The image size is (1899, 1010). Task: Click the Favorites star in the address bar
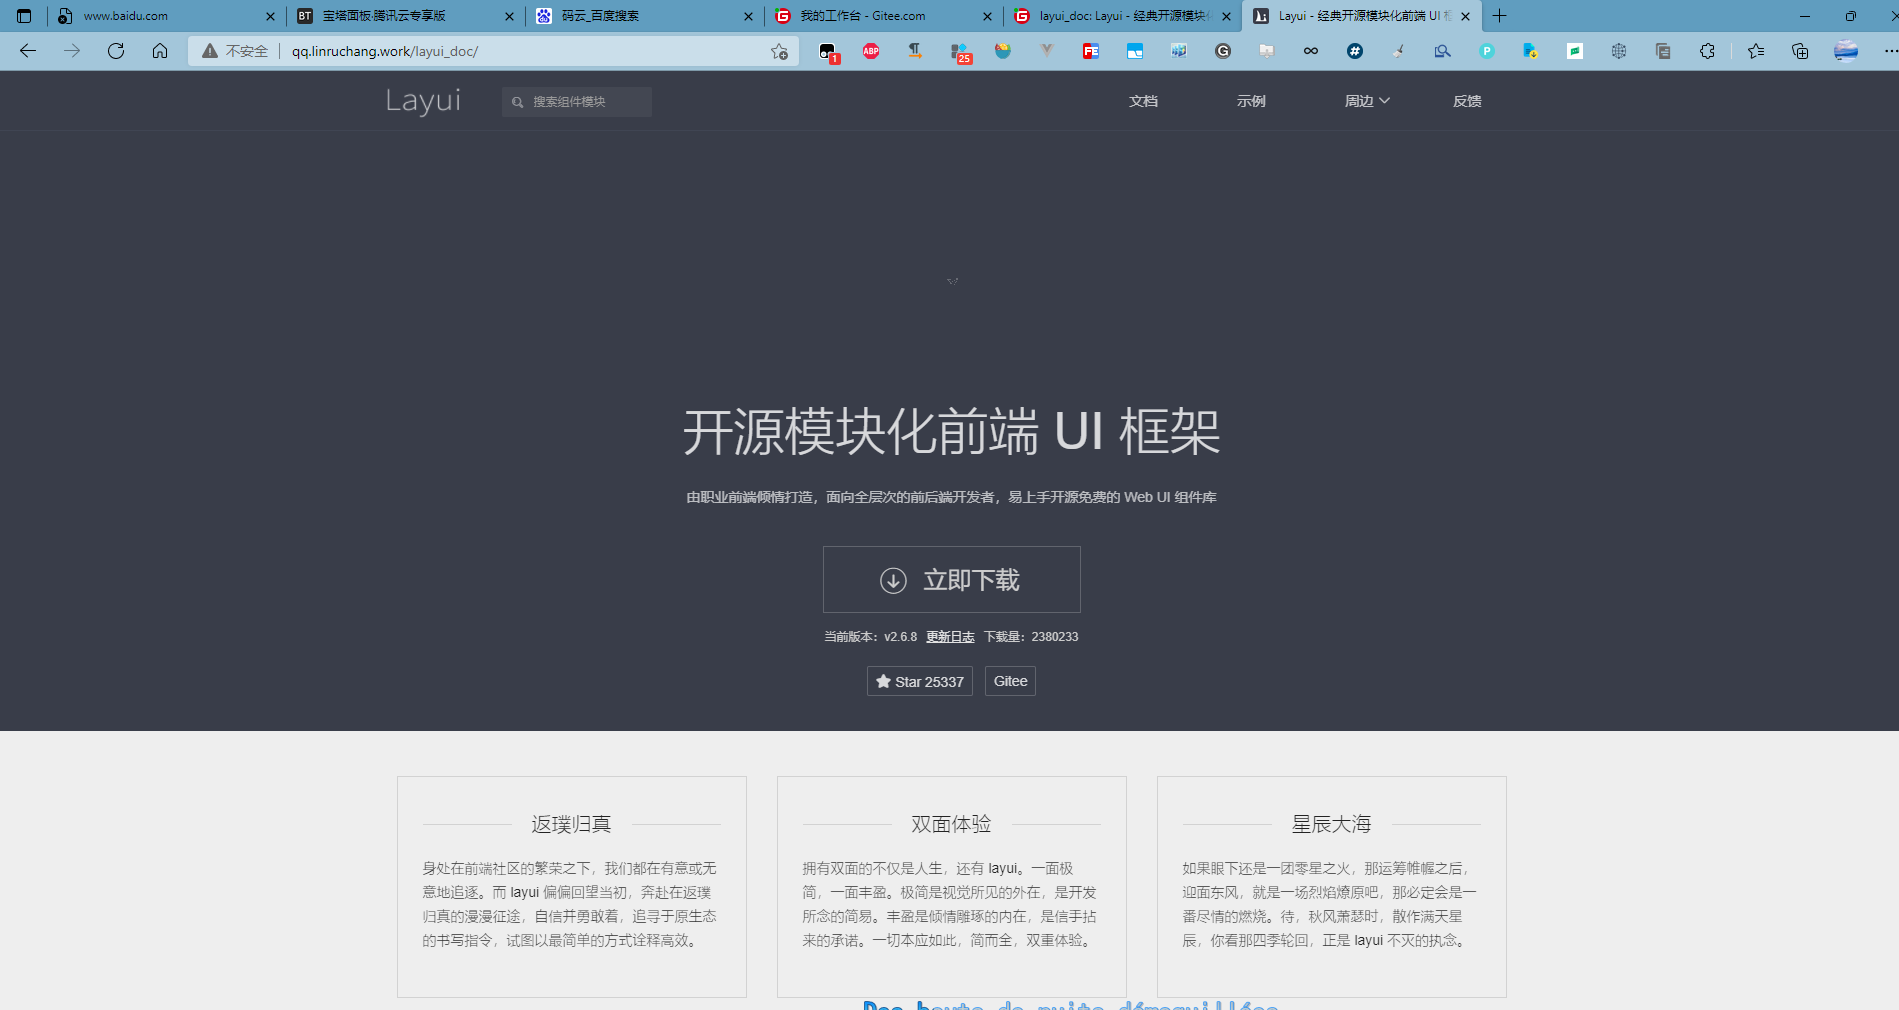click(779, 51)
